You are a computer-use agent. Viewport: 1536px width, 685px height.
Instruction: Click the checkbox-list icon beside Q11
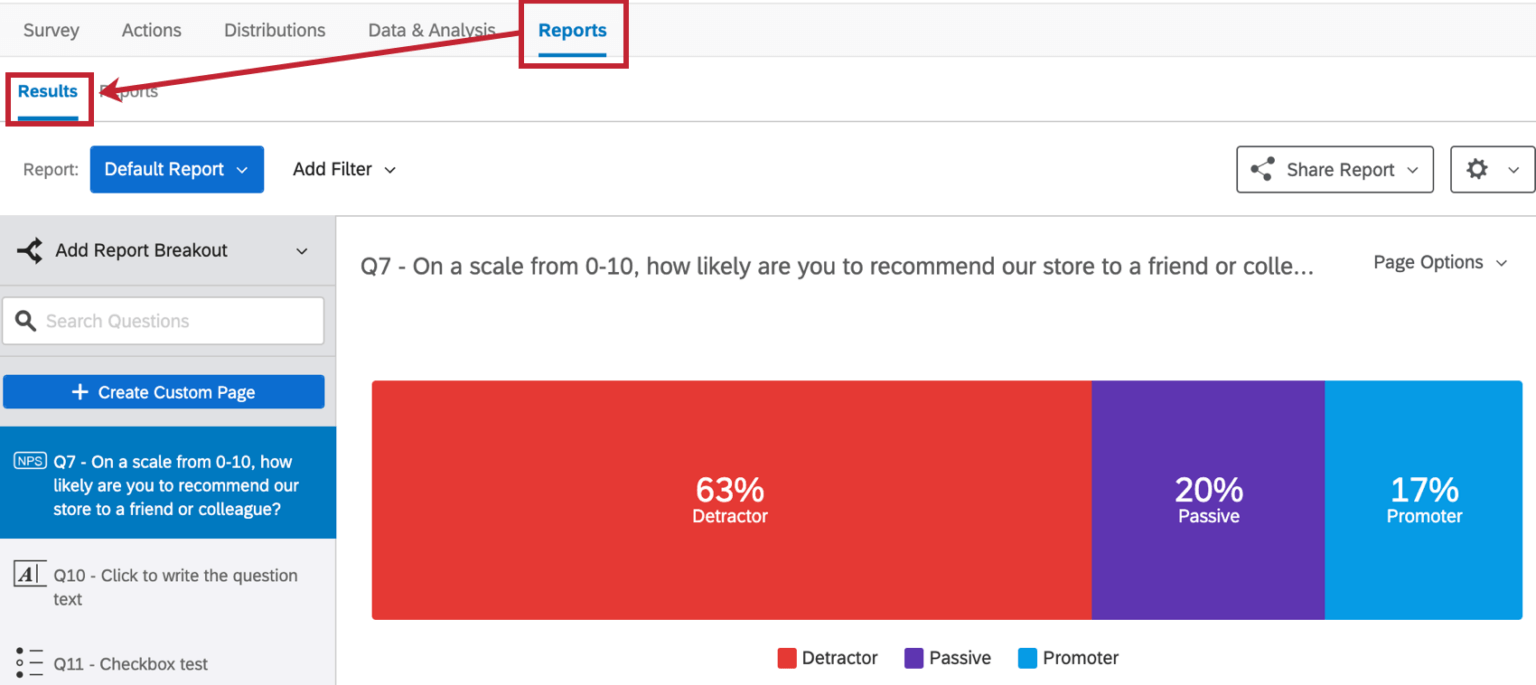click(30, 660)
